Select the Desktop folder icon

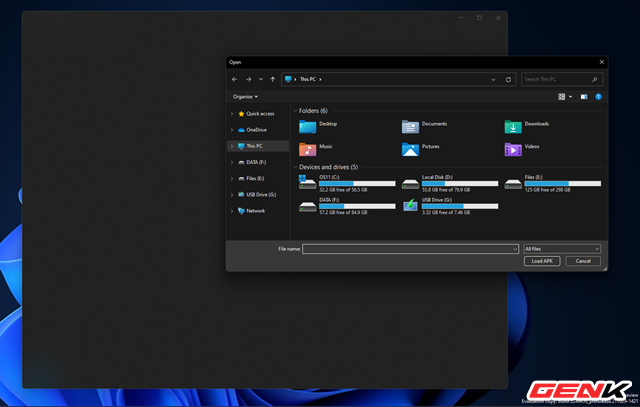coord(307,127)
